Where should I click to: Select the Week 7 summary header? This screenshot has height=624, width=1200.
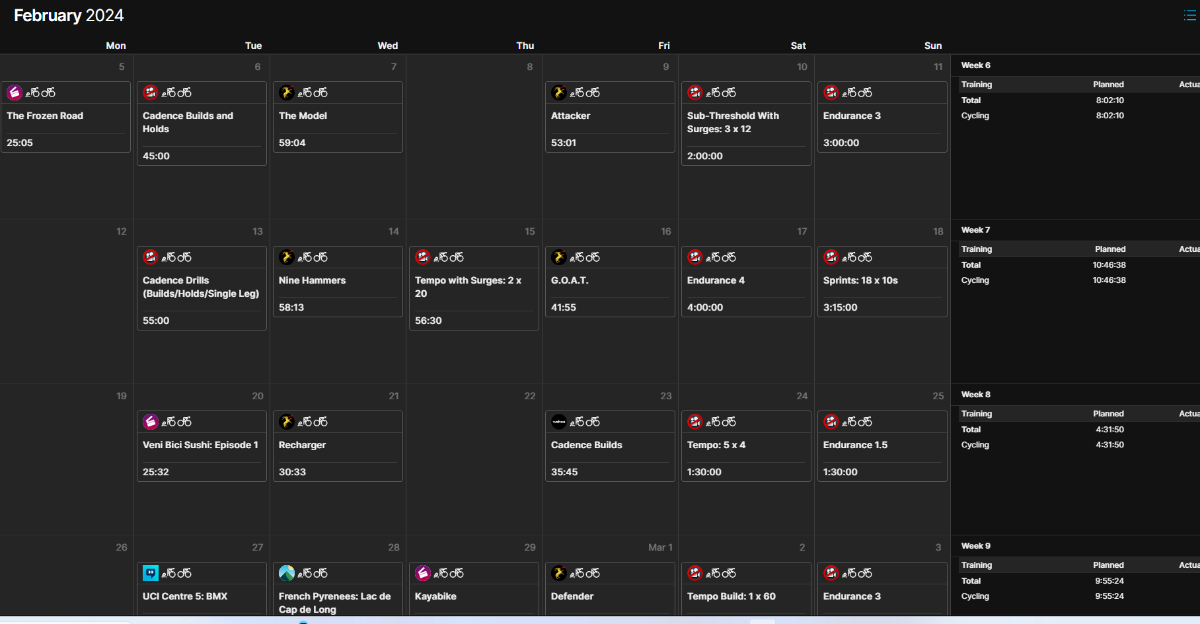[976, 230]
